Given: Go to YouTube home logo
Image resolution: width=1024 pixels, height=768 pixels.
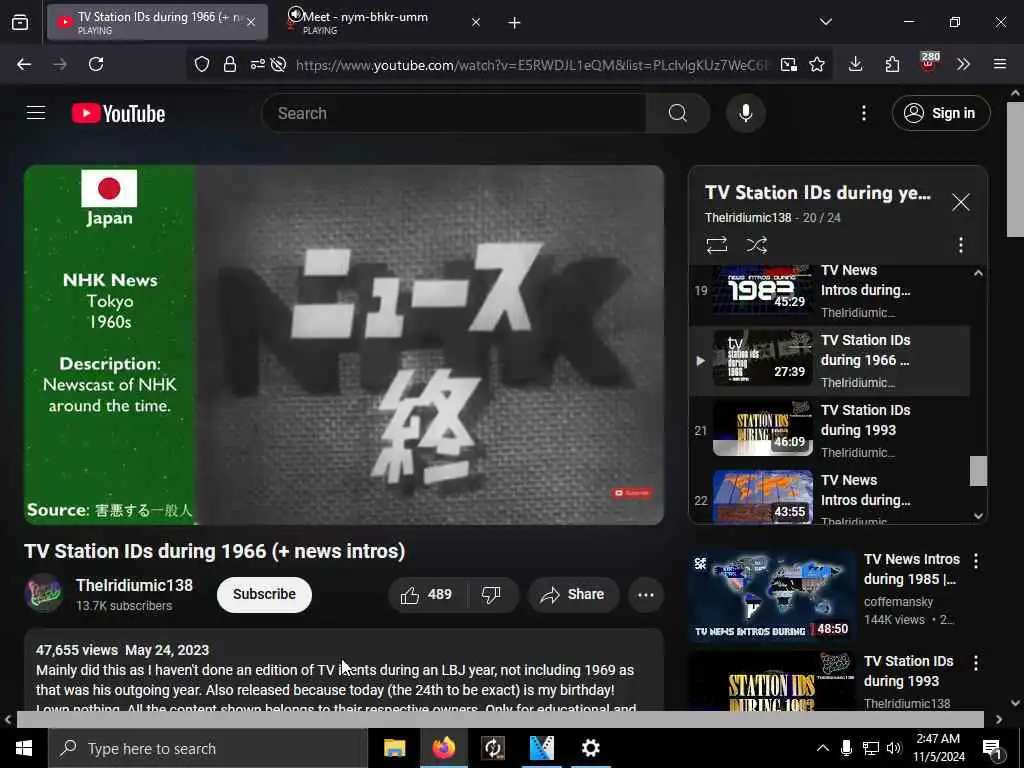Looking at the screenshot, I should (118, 114).
